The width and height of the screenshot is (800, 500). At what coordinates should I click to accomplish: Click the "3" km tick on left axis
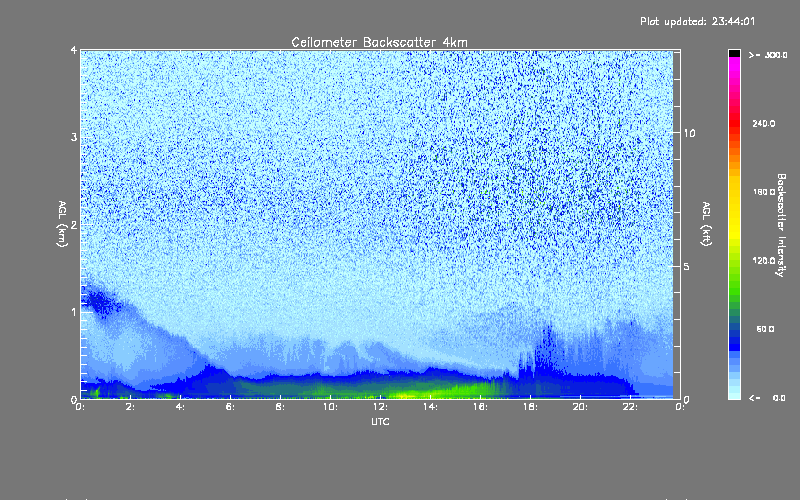pos(74,137)
